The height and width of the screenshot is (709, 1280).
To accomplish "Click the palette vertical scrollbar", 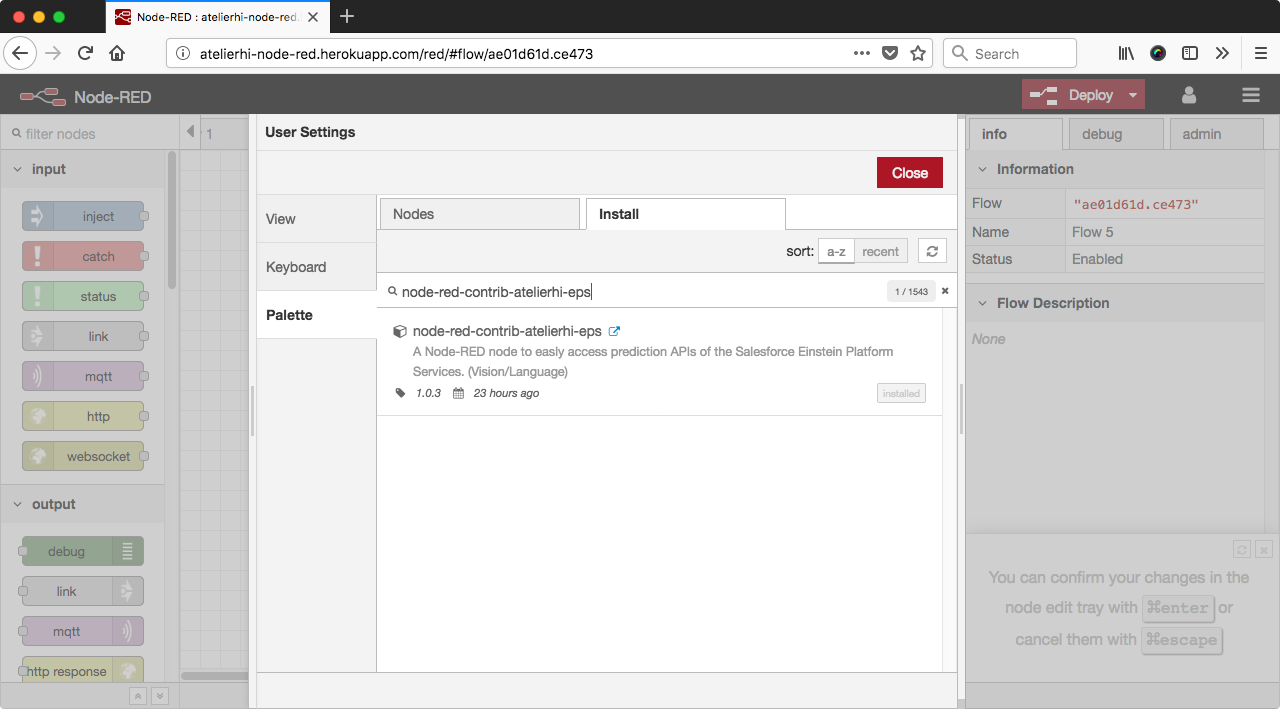I will pos(172,220).
